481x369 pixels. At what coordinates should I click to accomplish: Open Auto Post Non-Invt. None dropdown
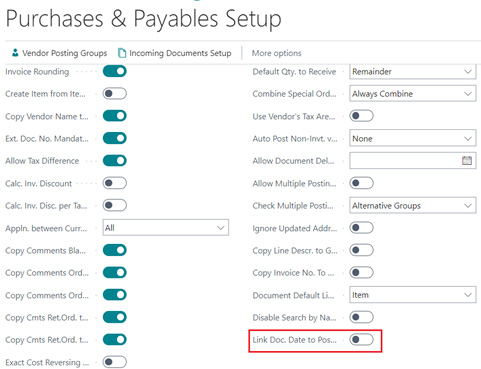point(412,138)
